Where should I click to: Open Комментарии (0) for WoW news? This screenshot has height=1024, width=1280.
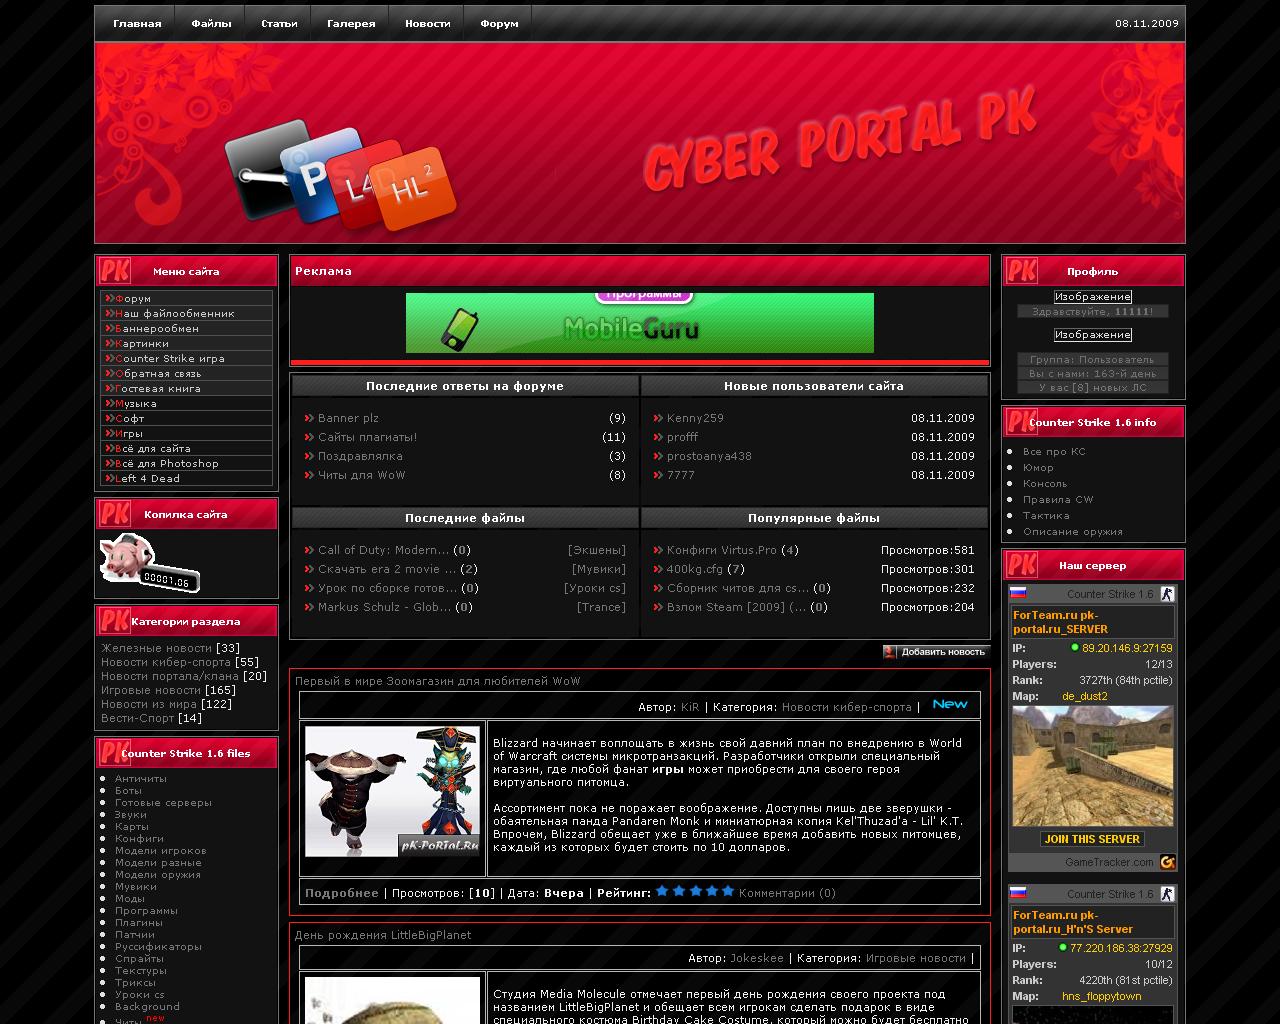pyautogui.click(x=787, y=893)
